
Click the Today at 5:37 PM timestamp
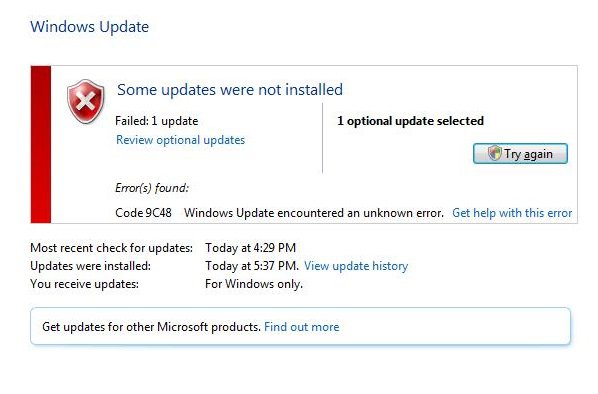pyautogui.click(x=252, y=266)
